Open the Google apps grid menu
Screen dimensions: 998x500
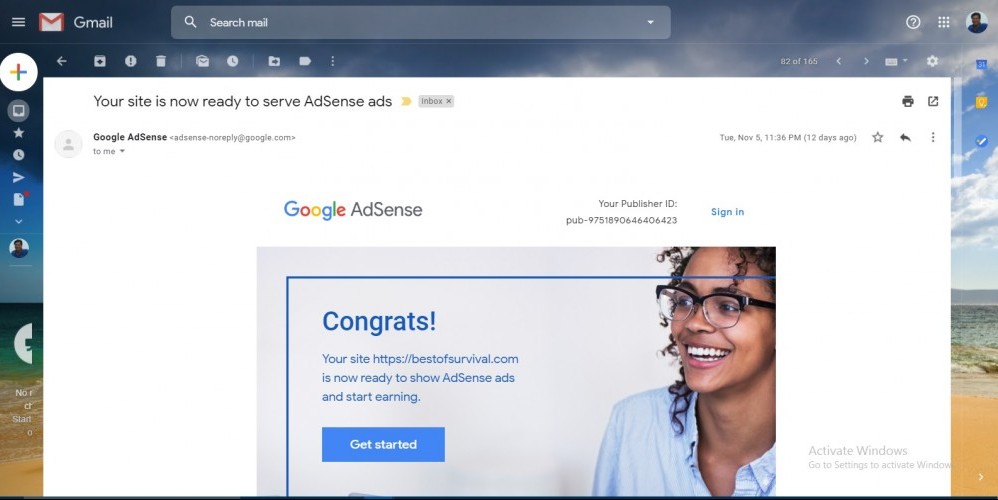point(943,22)
